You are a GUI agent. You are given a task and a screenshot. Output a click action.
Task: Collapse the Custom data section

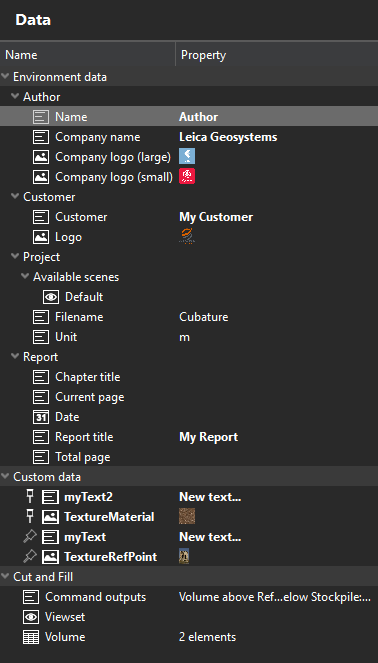click(5, 477)
